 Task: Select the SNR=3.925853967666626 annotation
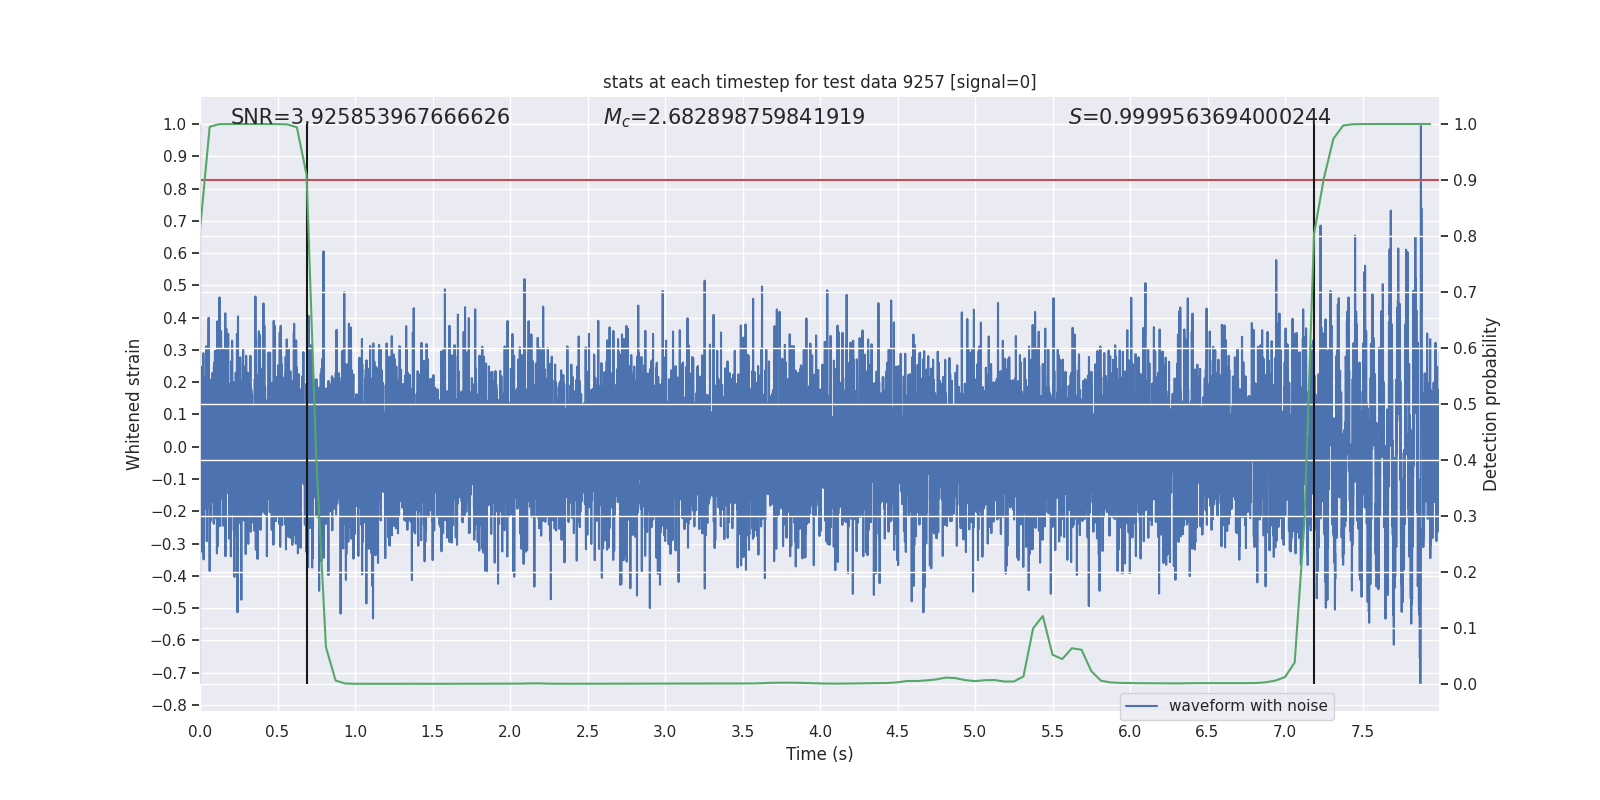click(370, 117)
